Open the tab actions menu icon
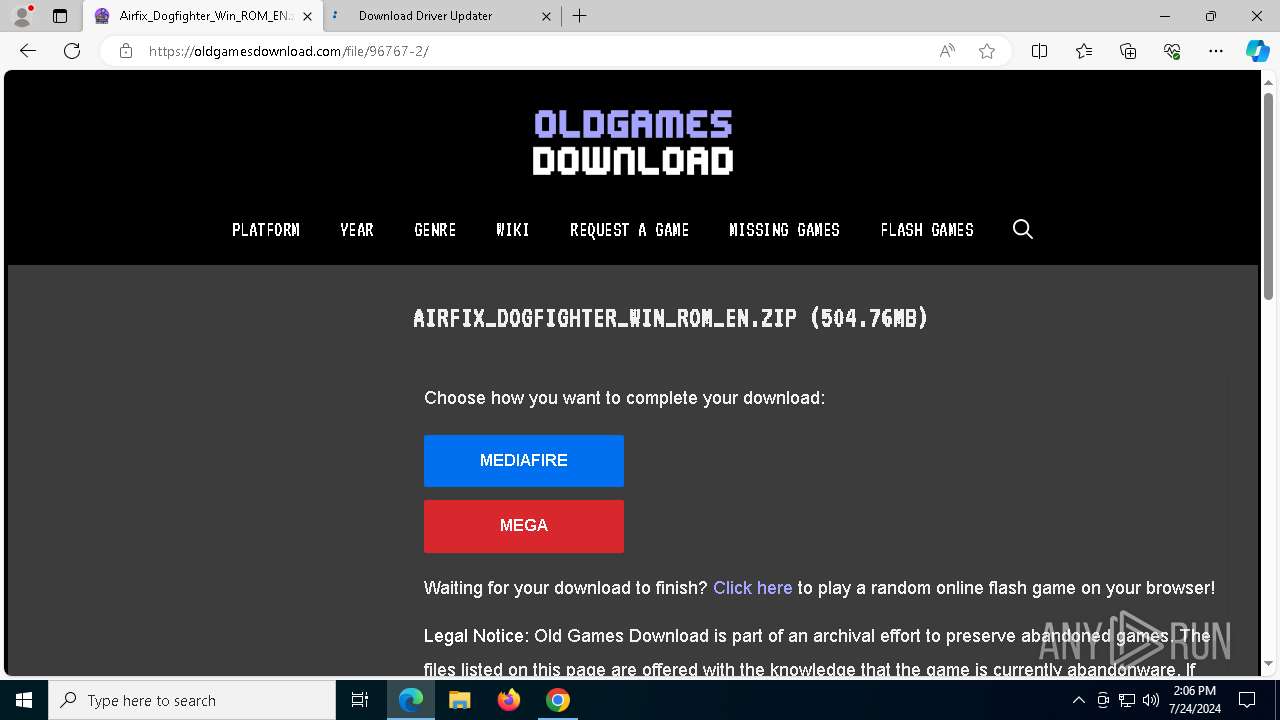This screenshot has width=1280, height=720. 60,16
